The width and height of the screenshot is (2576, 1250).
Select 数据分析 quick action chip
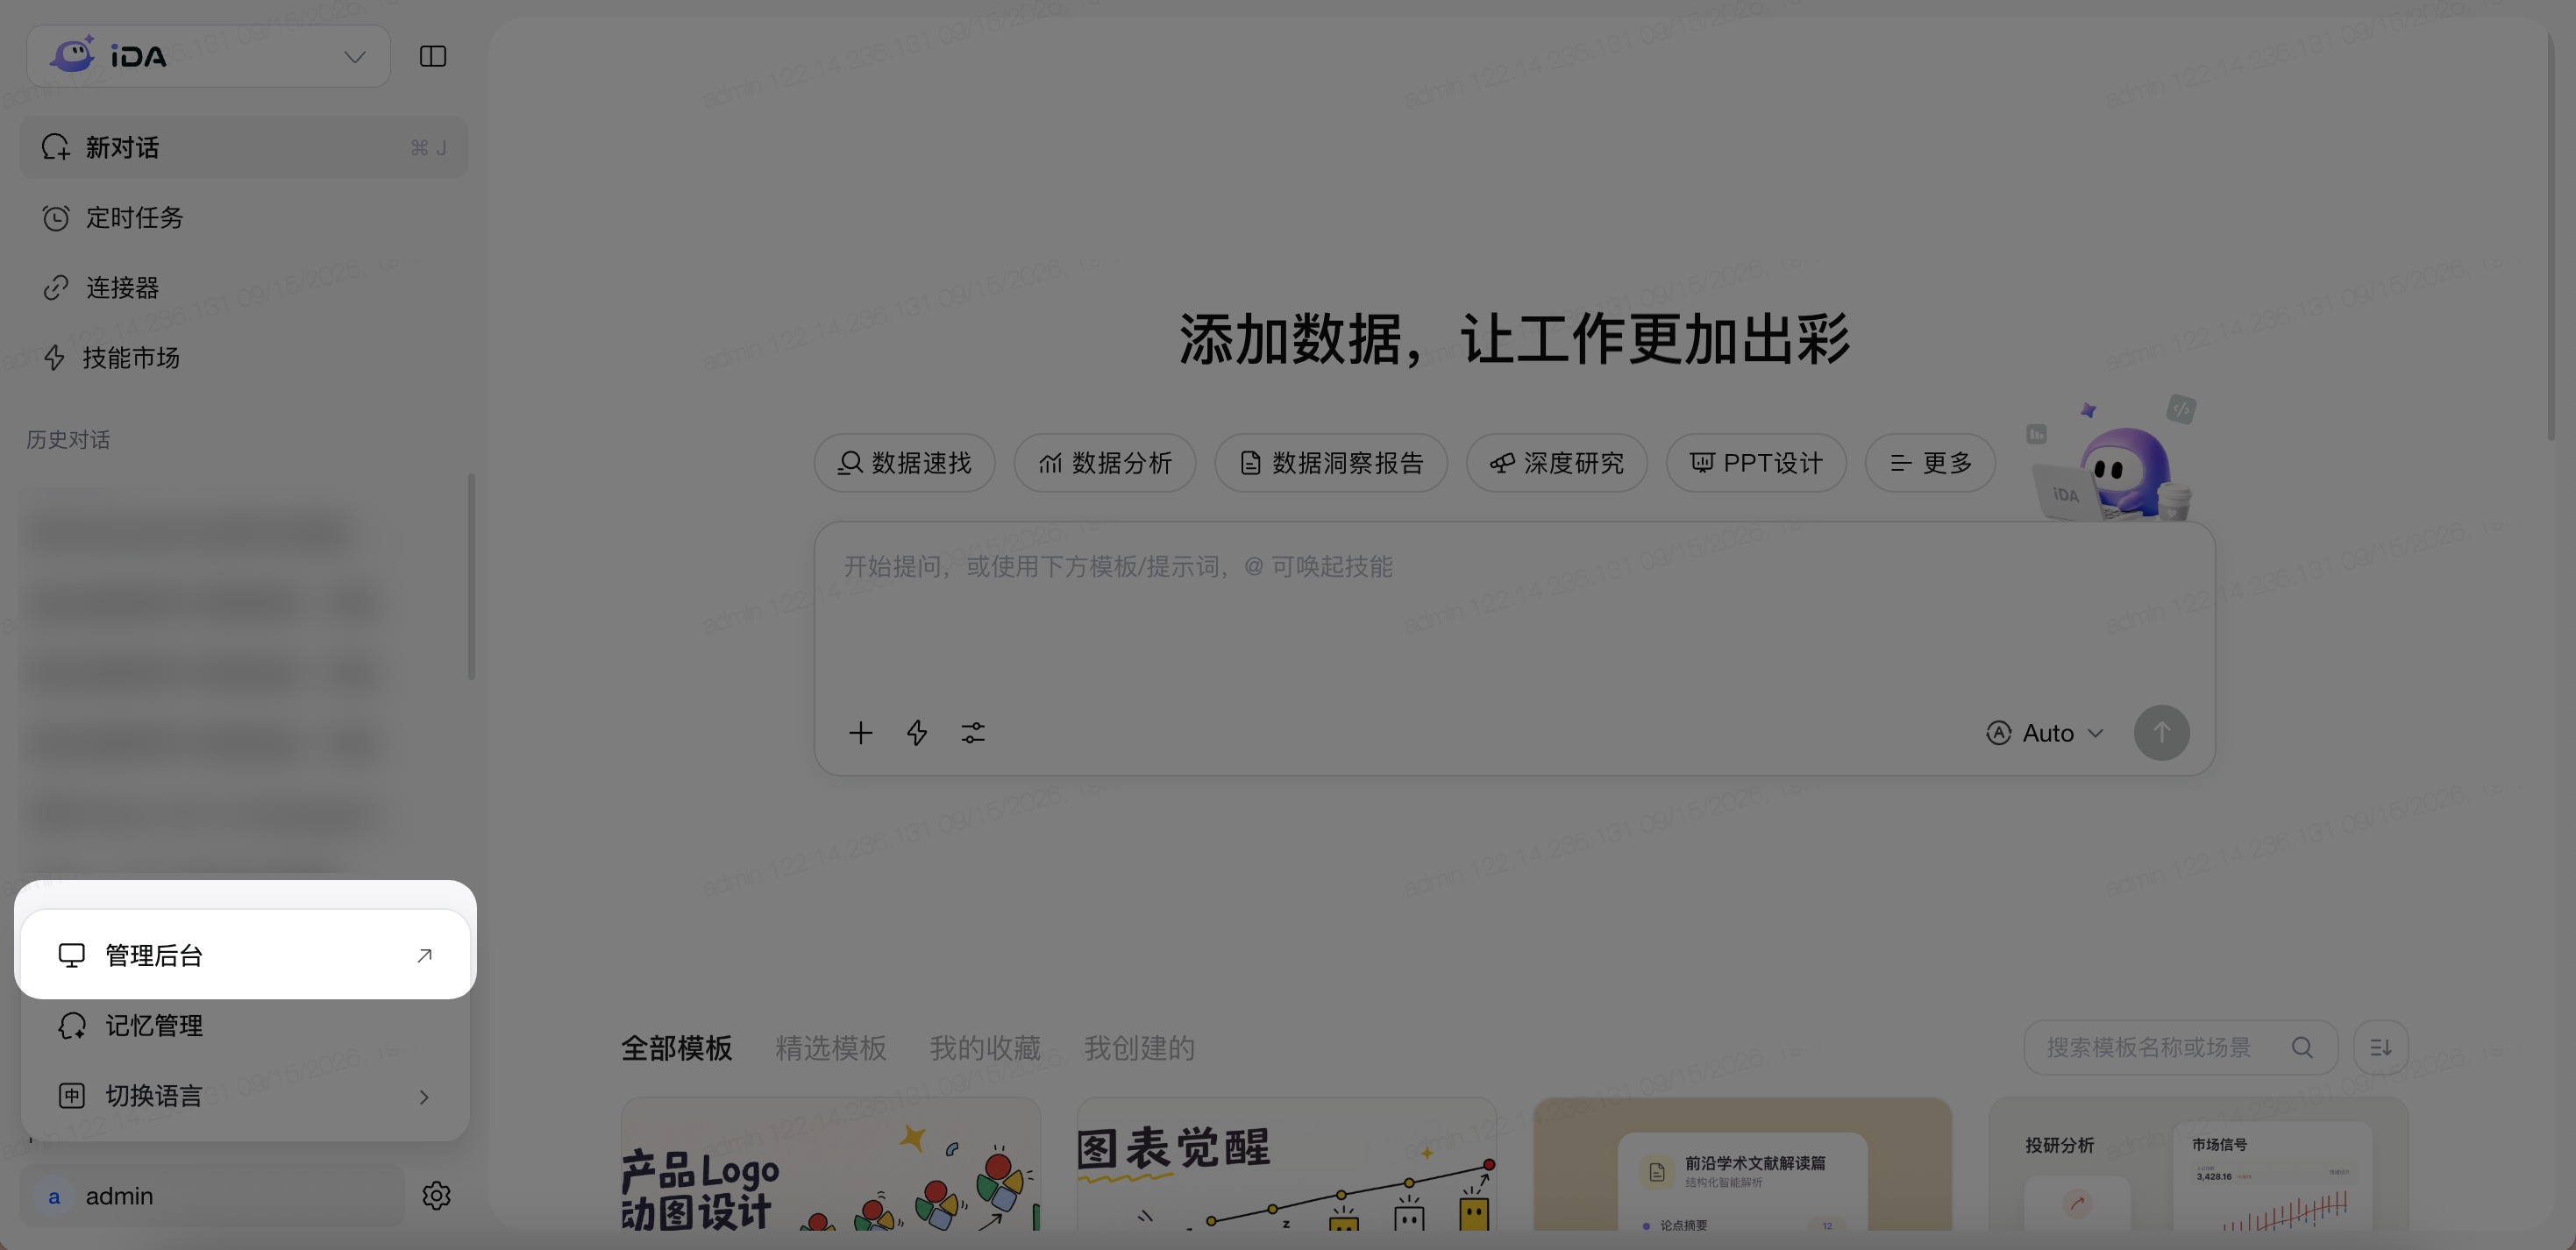point(1104,463)
